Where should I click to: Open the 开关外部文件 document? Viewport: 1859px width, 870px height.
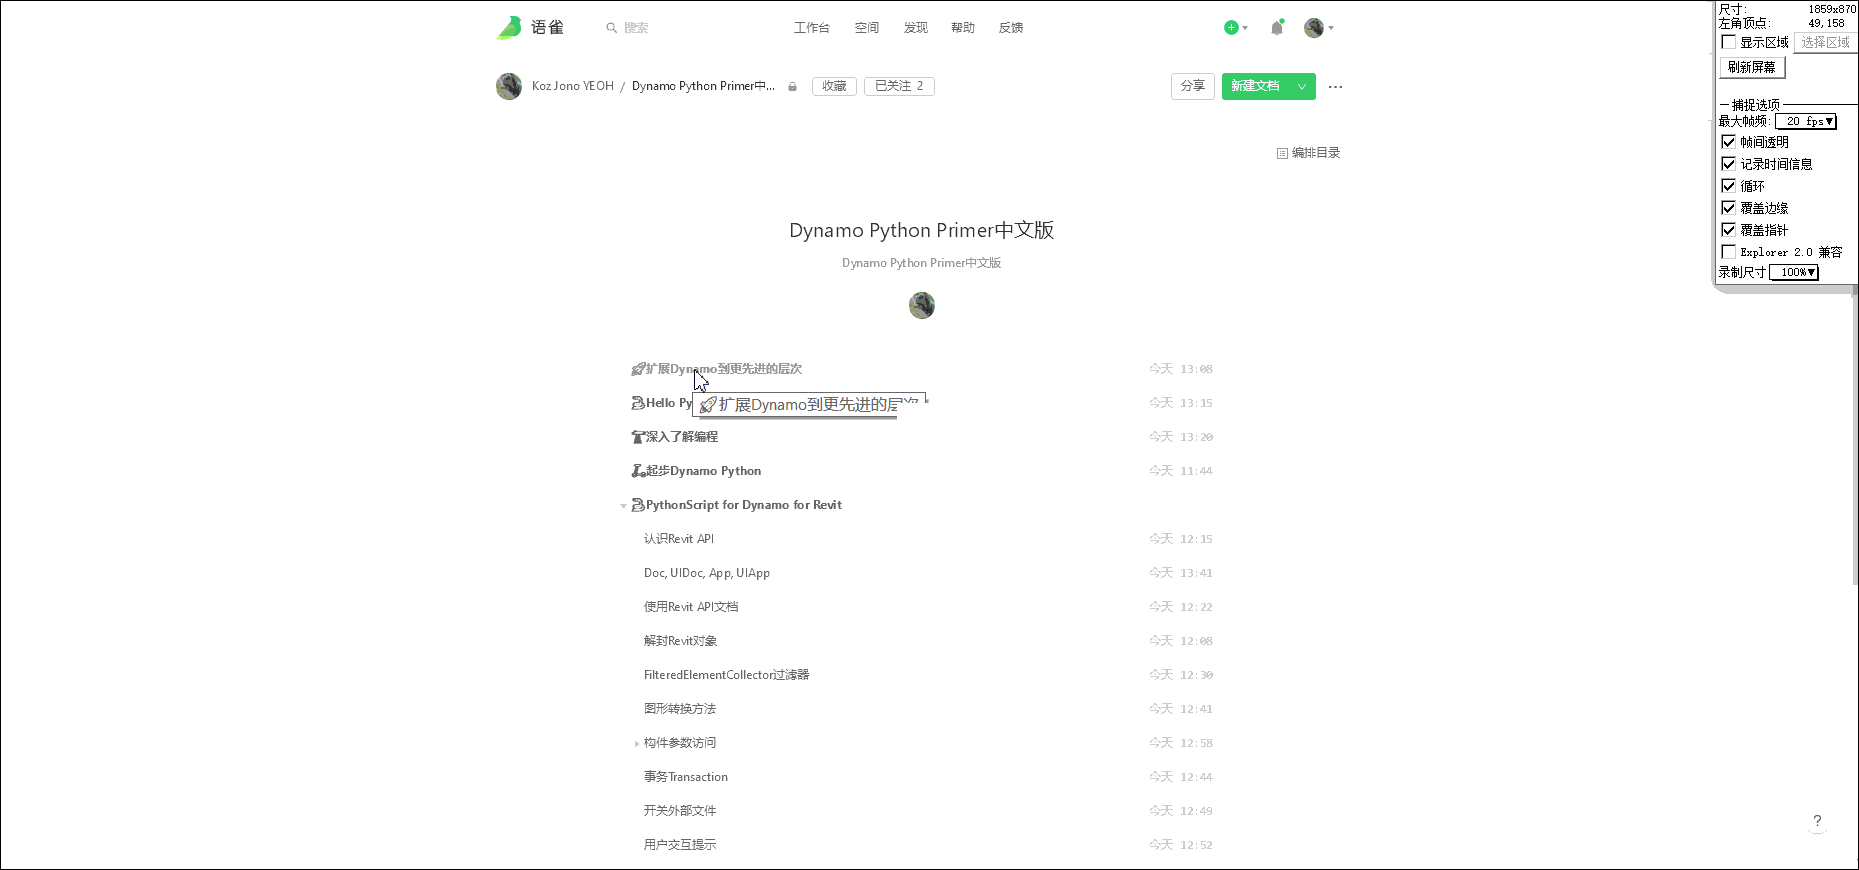[680, 811]
